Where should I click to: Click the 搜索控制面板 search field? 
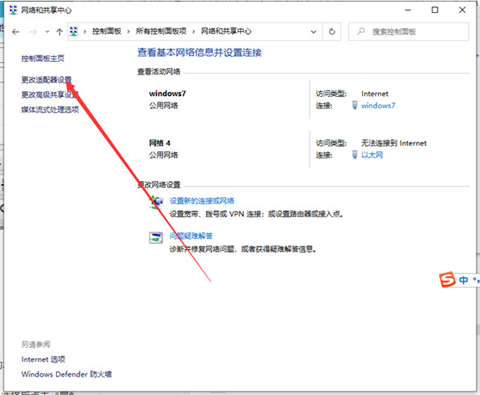[408, 32]
